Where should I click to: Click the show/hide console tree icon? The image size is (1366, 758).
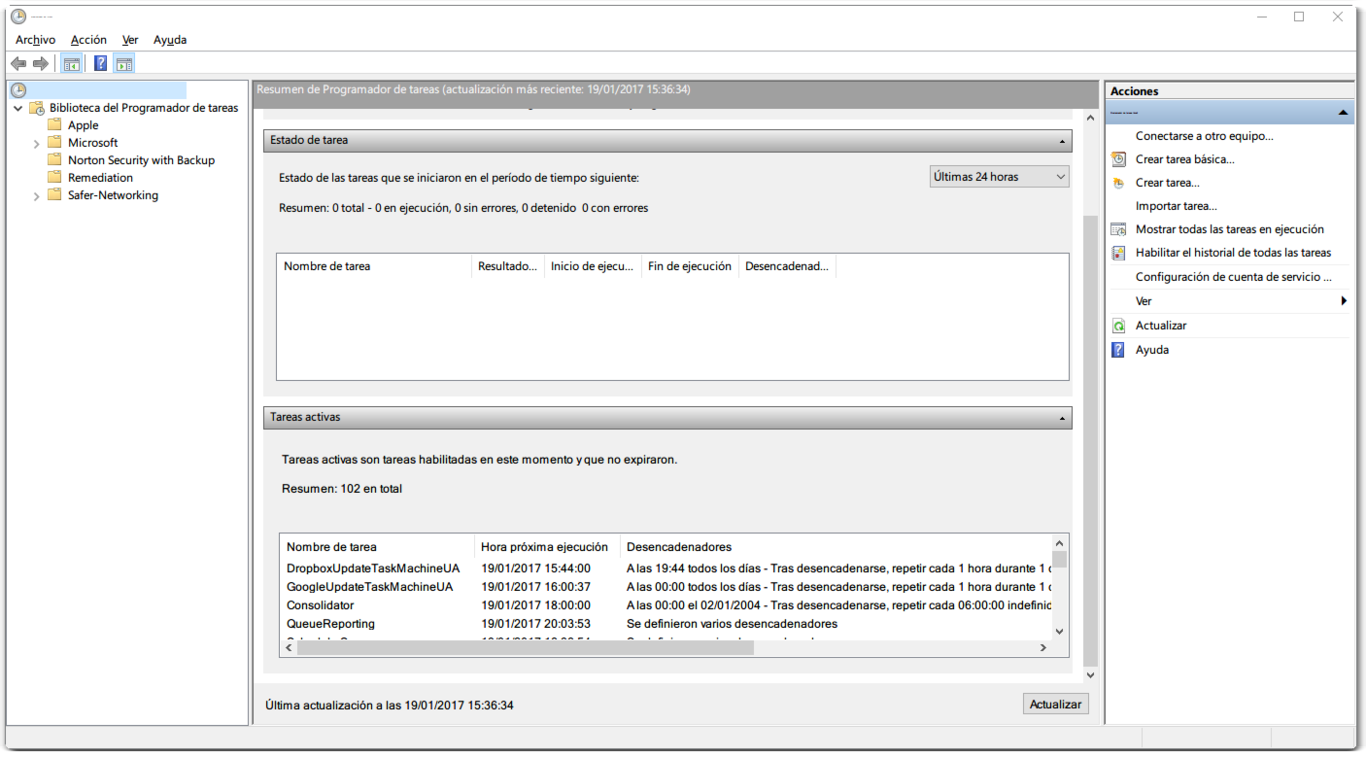pos(72,64)
